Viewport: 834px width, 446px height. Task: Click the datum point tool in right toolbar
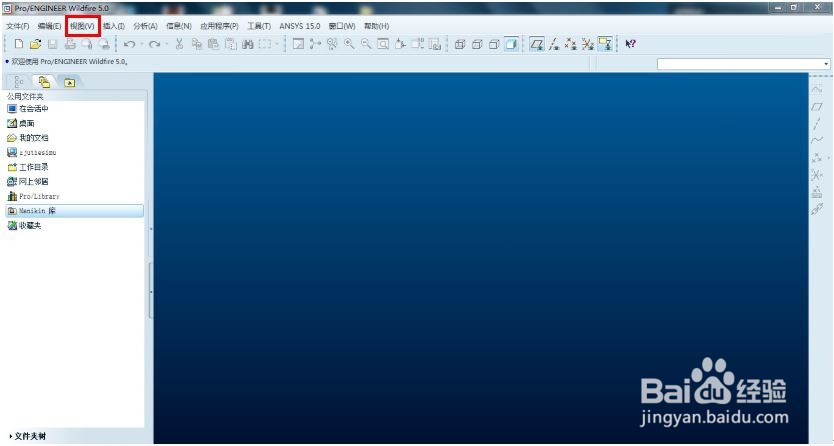pos(816,158)
